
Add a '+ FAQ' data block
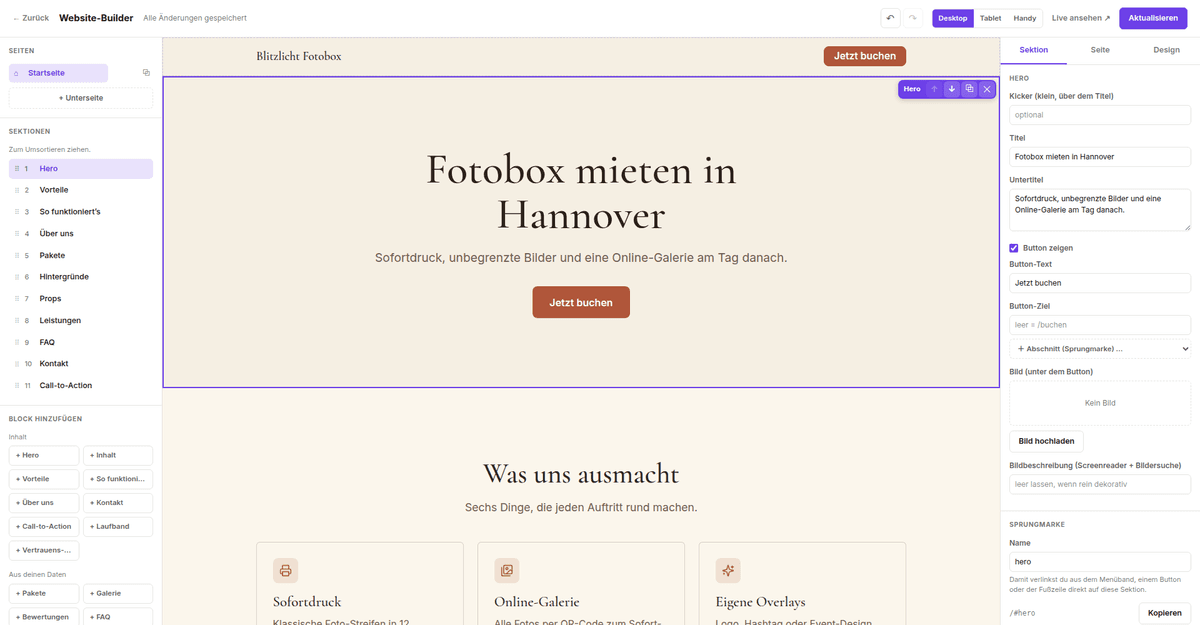point(118,617)
